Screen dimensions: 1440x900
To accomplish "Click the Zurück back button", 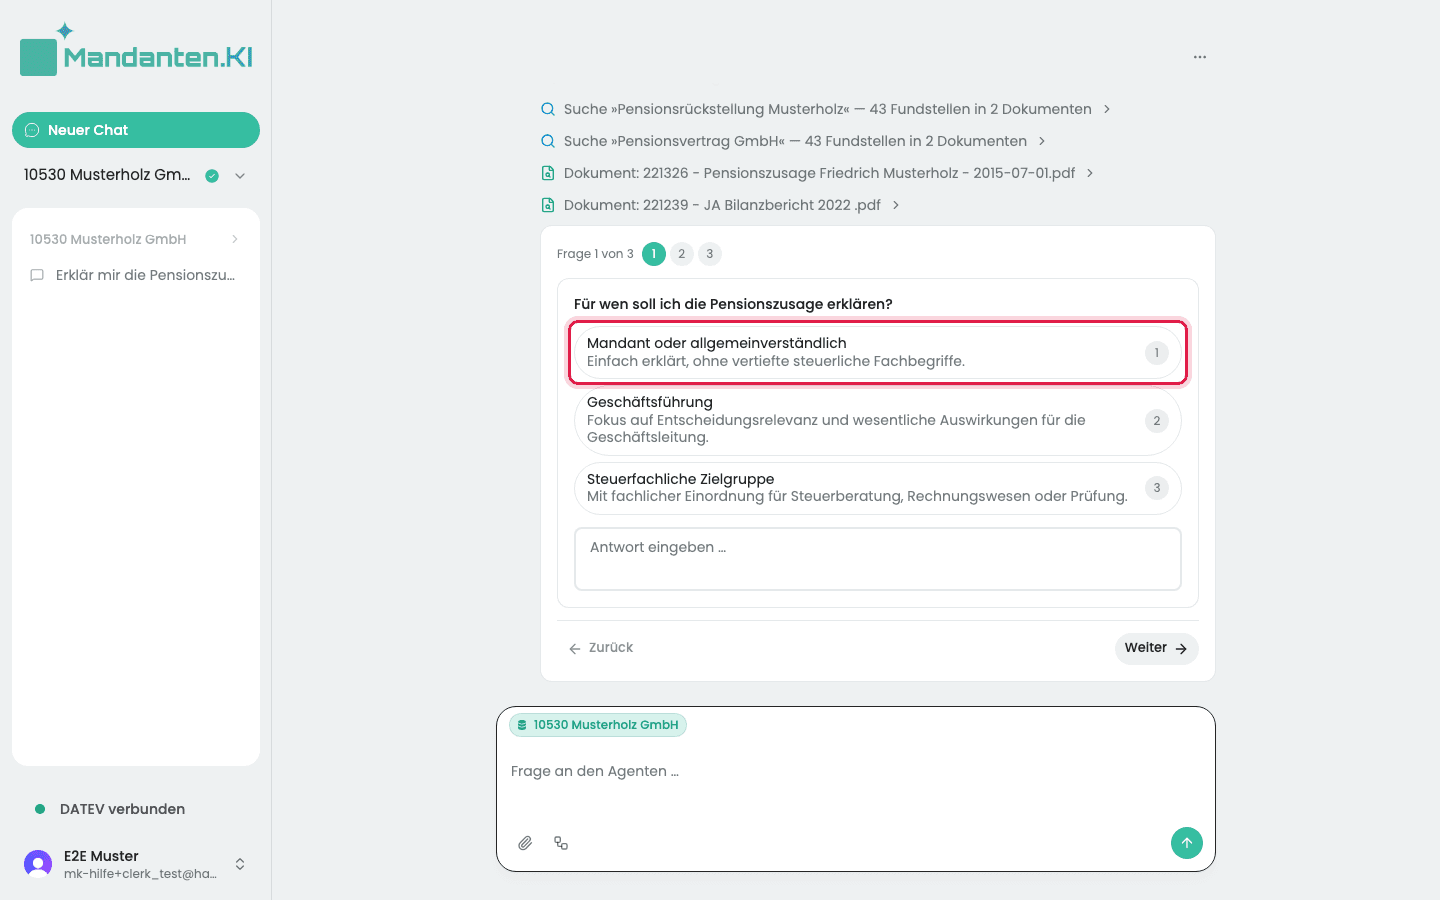I will (x=601, y=648).
